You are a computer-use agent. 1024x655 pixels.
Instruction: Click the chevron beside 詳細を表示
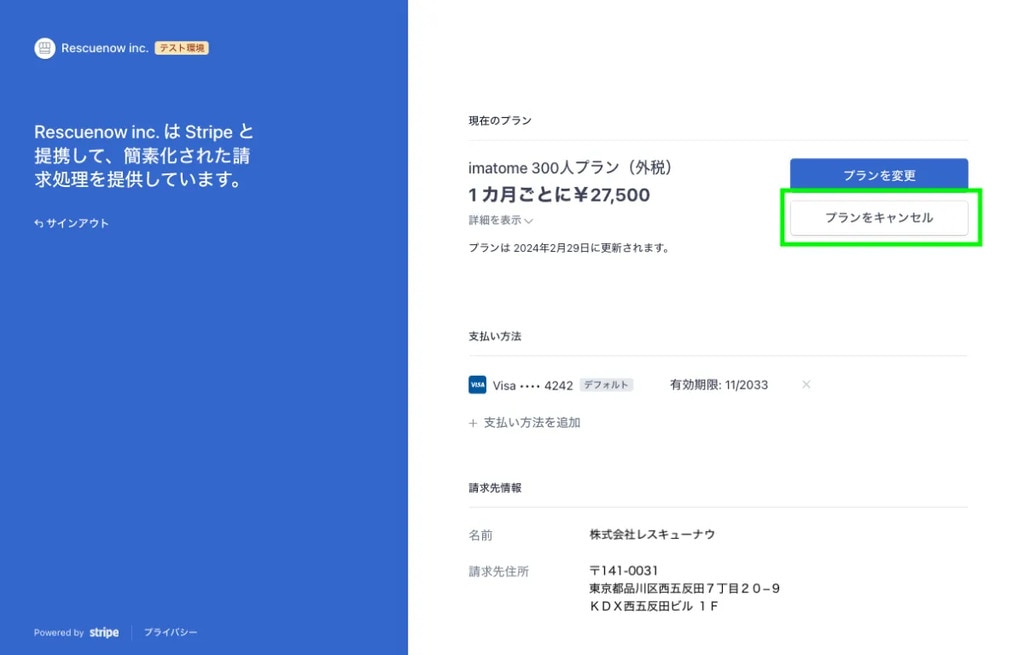point(529,221)
